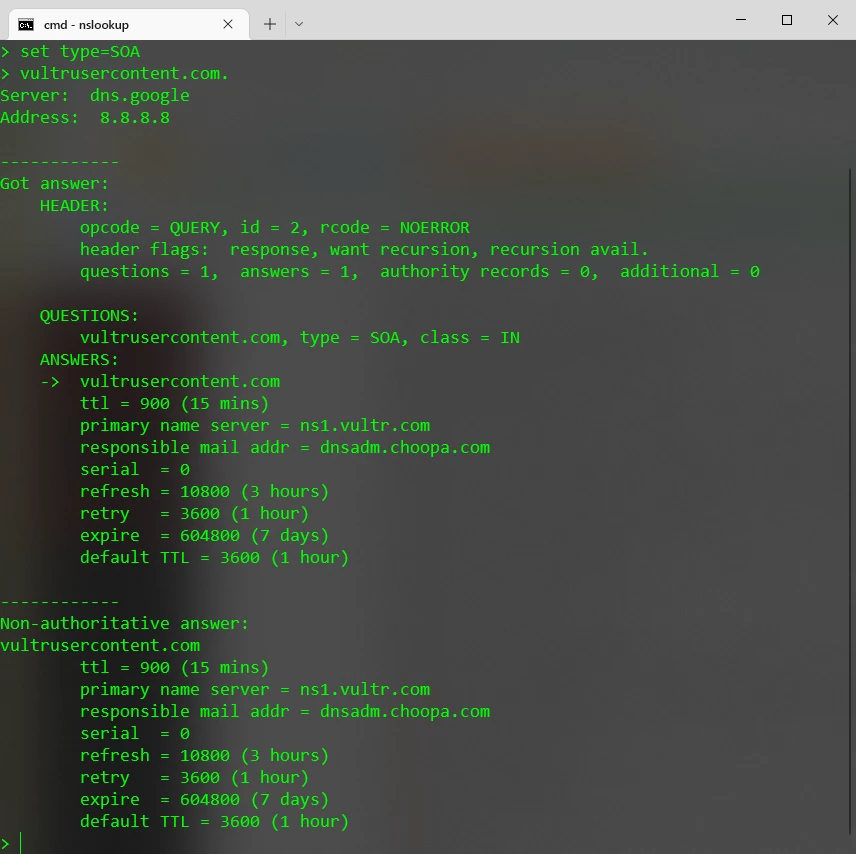Viewport: 856px width, 854px height.
Task: Click the first 'expire = 604800' line
Action: point(205,536)
